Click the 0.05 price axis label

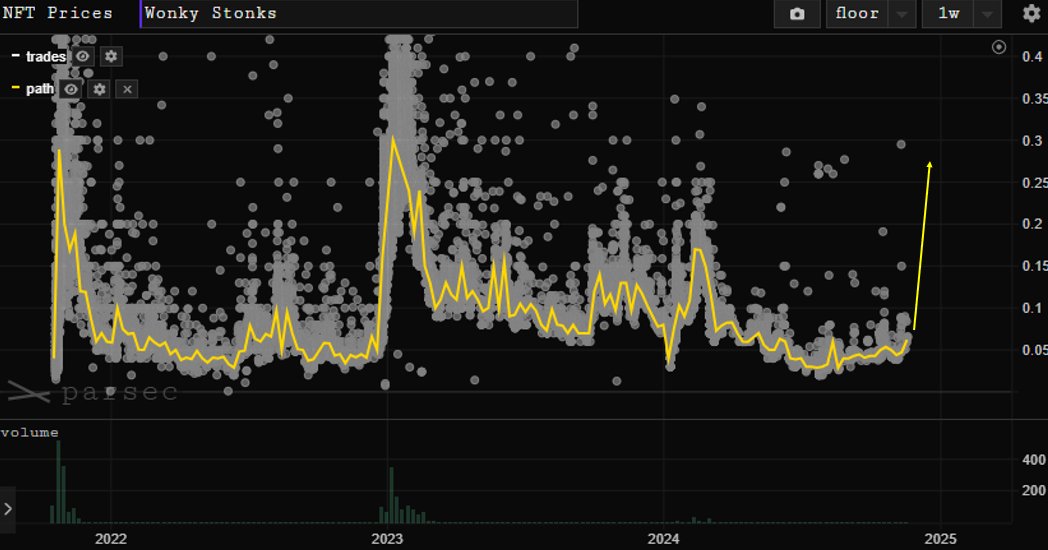point(1035,350)
